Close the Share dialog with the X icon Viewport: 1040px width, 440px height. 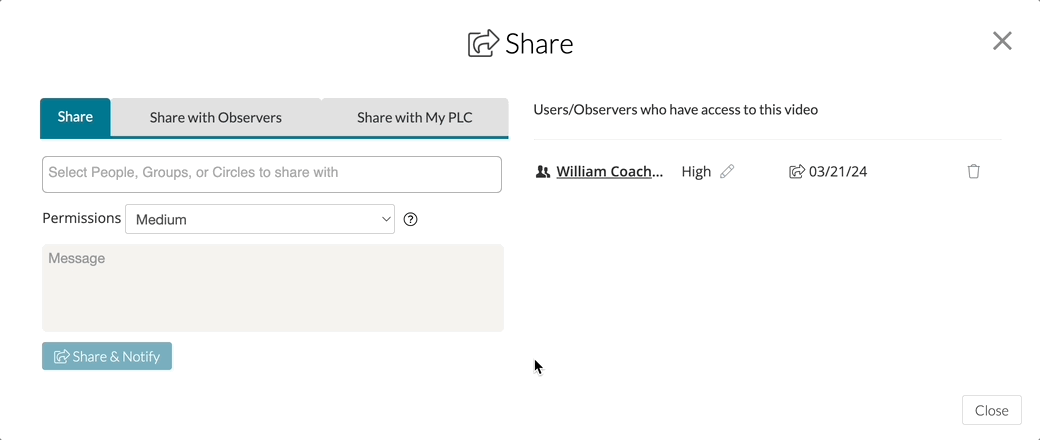point(1002,41)
